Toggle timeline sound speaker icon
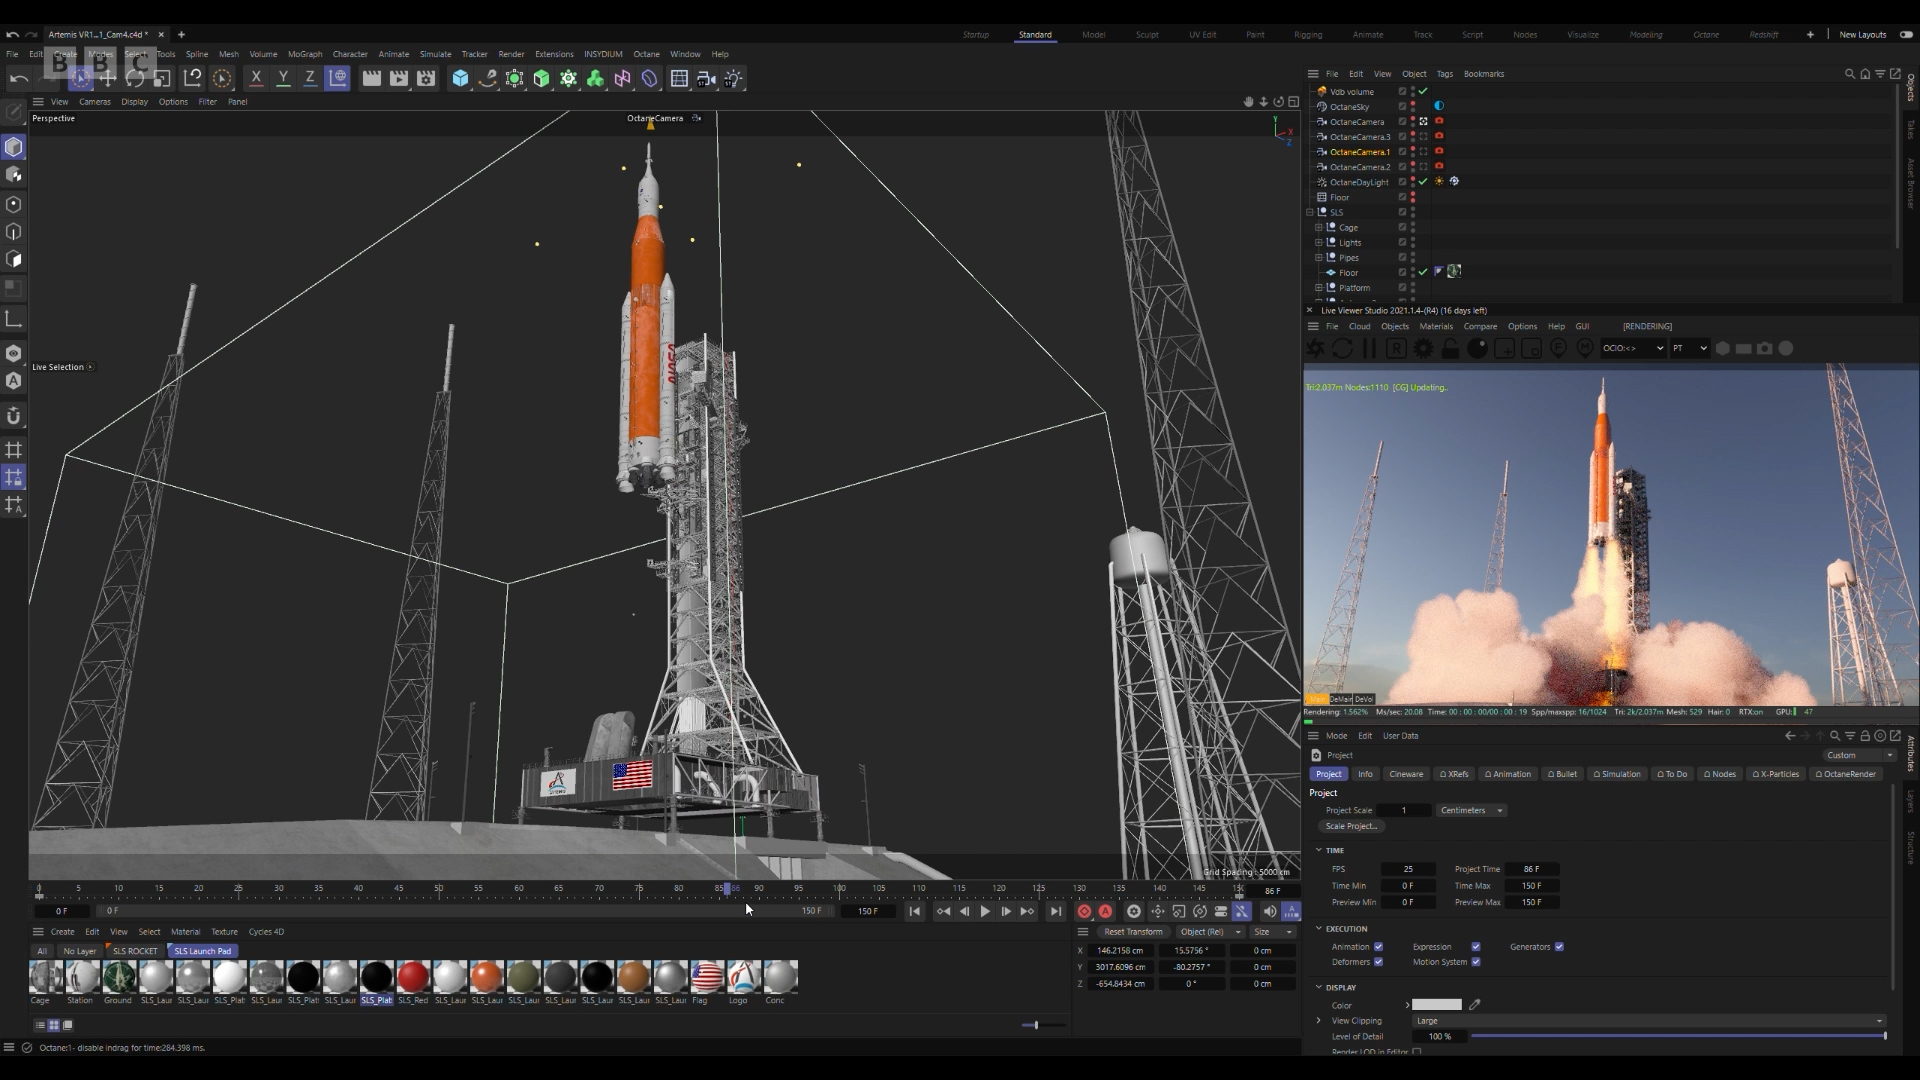 pyautogui.click(x=1269, y=911)
